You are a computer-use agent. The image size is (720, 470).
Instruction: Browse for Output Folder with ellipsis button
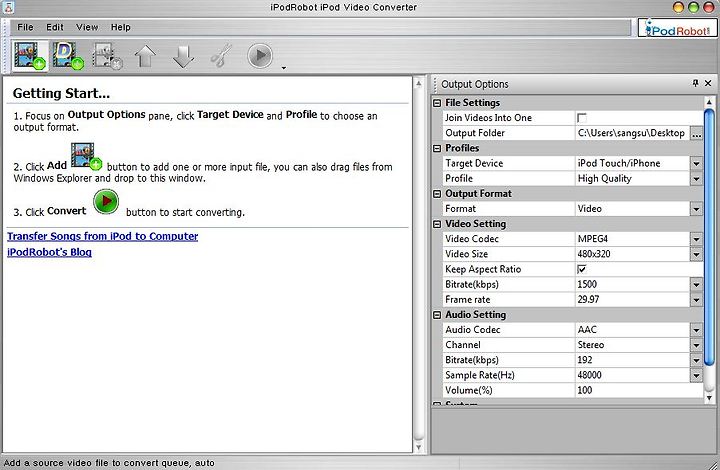[x=697, y=133]
